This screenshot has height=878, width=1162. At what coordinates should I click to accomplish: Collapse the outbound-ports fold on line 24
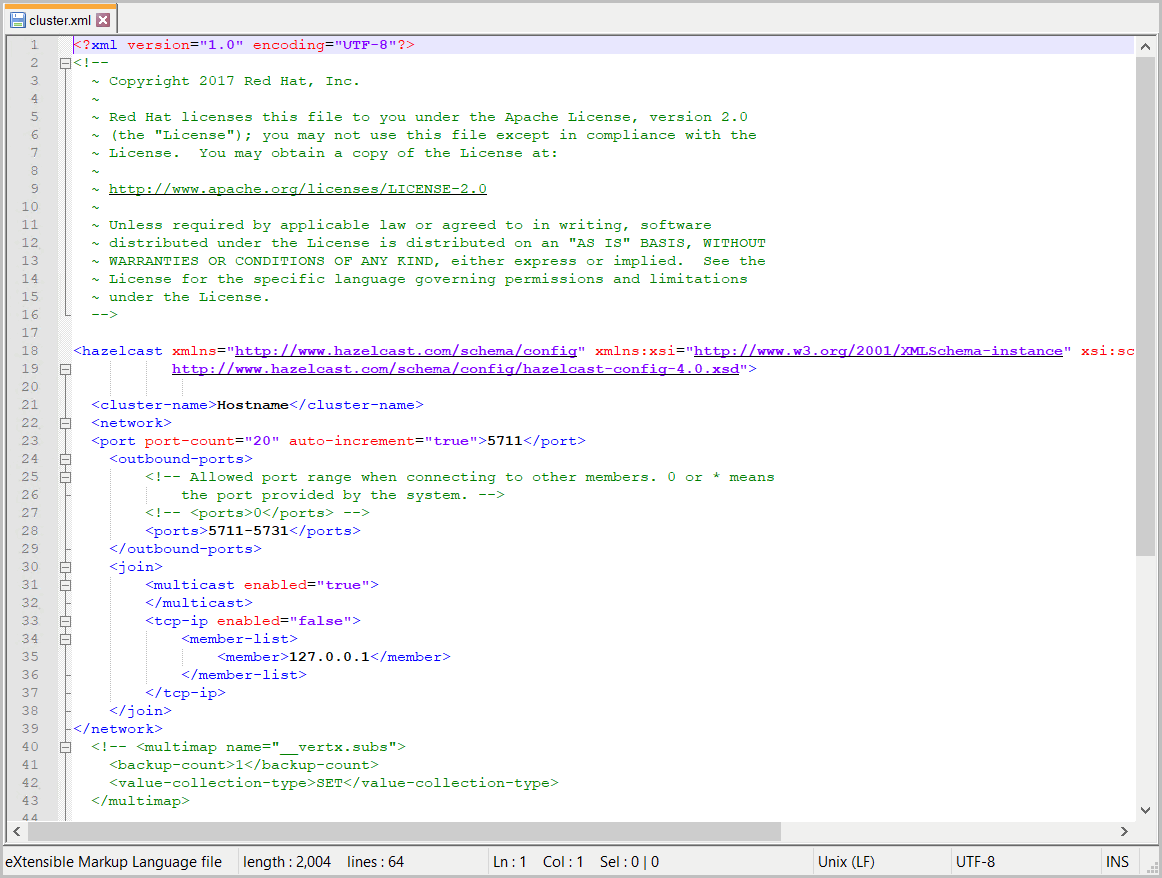pos(65,459)
